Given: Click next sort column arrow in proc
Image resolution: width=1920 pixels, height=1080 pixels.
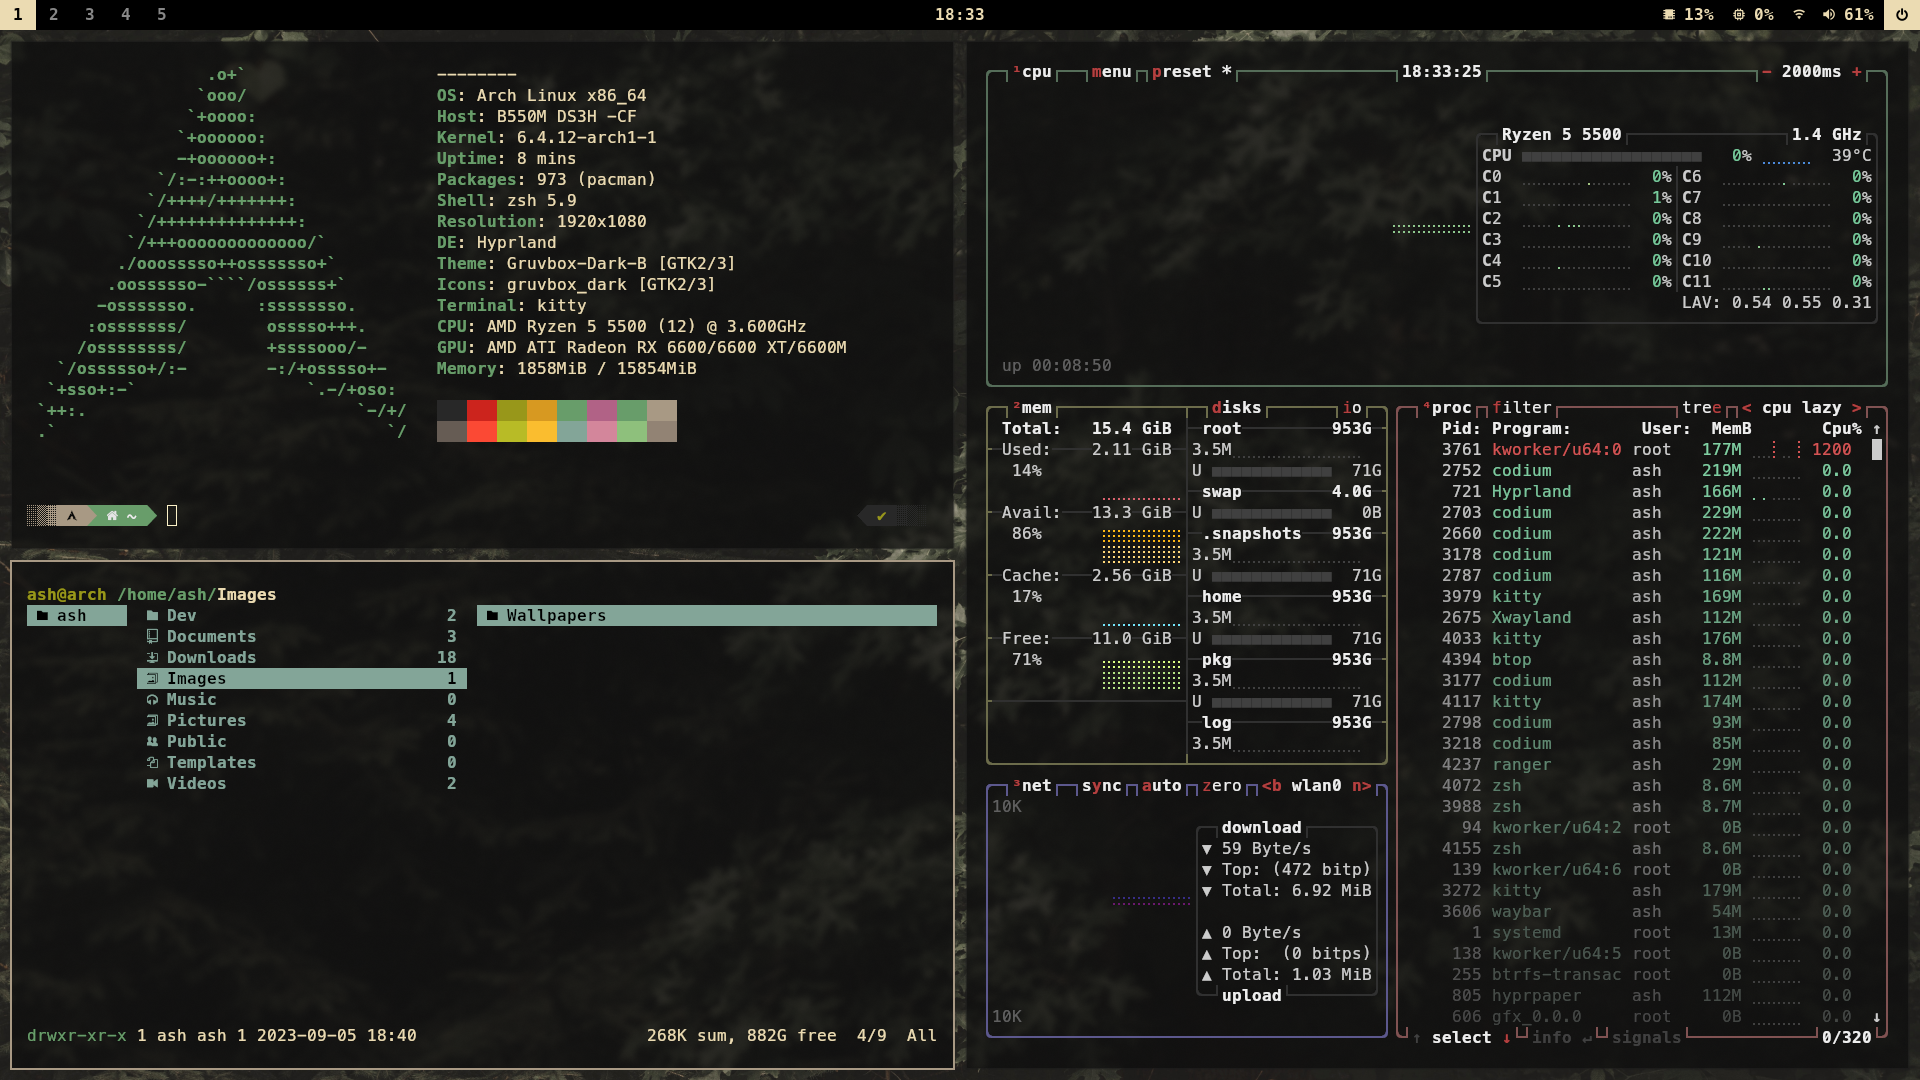Looking at the screenshot, I should [x=1856, y=408].
